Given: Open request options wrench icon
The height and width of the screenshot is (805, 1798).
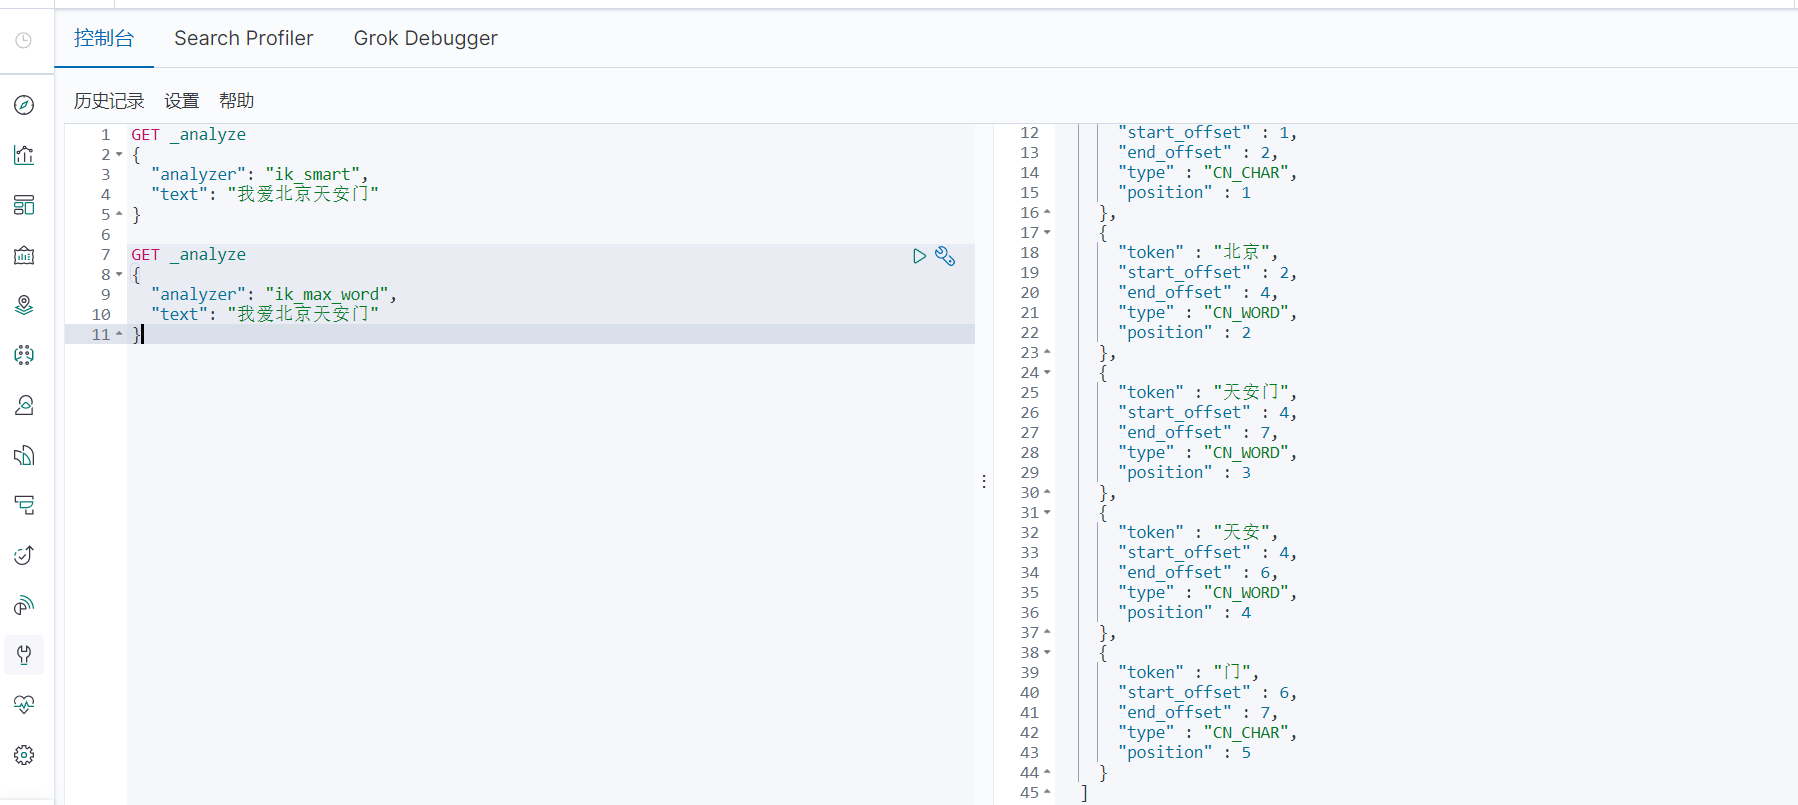Looking at the screenshot, I should 945,256.
